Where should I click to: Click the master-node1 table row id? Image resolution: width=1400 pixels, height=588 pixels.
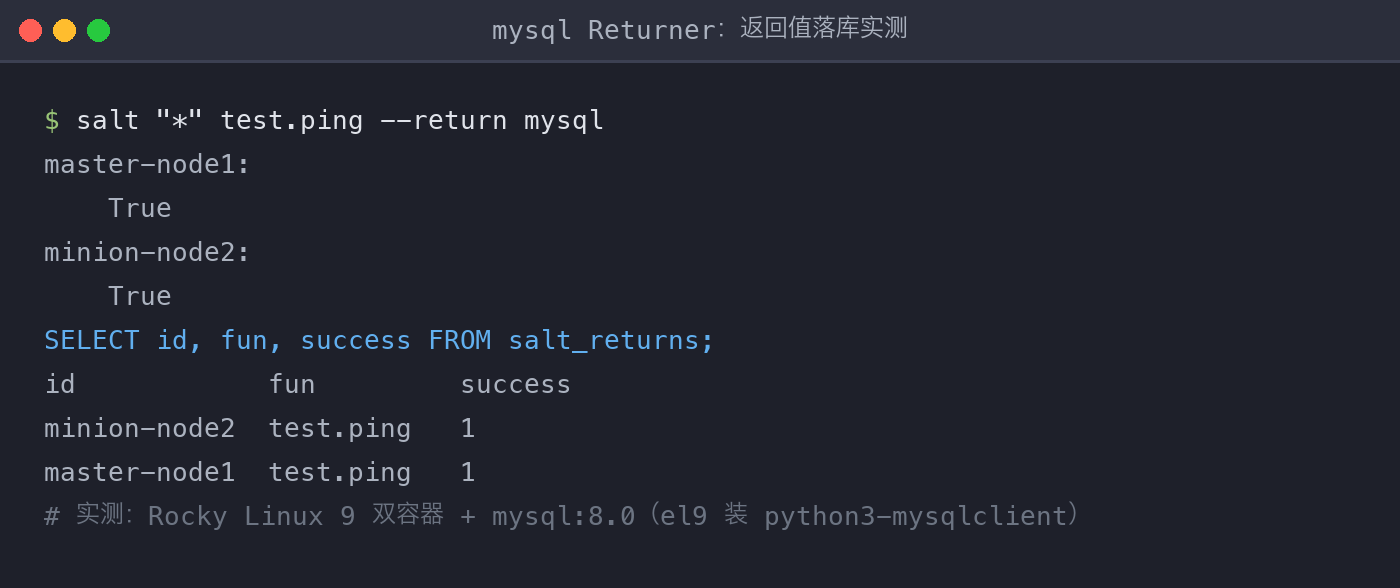(140, 472)
